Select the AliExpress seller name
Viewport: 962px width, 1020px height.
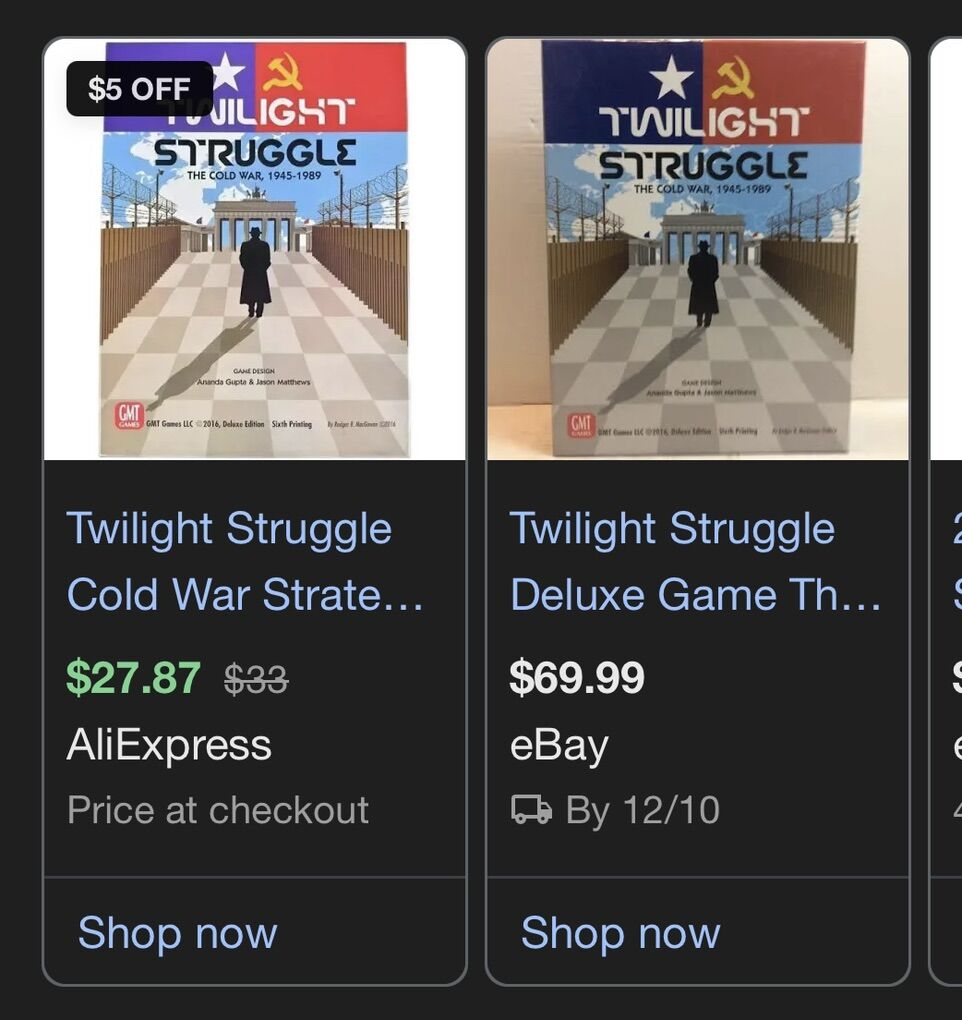click(x=169, y=745)
